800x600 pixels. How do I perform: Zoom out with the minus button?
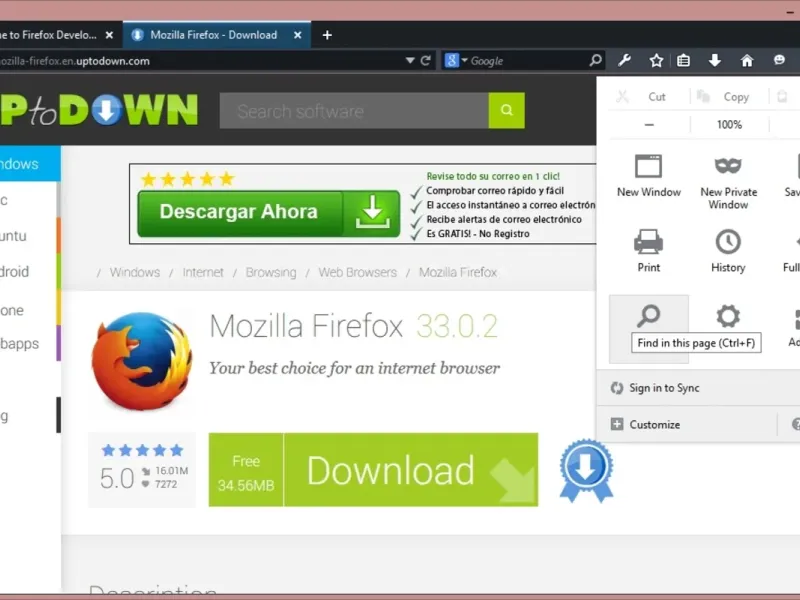pyautogui.click(x=649, y=124)
